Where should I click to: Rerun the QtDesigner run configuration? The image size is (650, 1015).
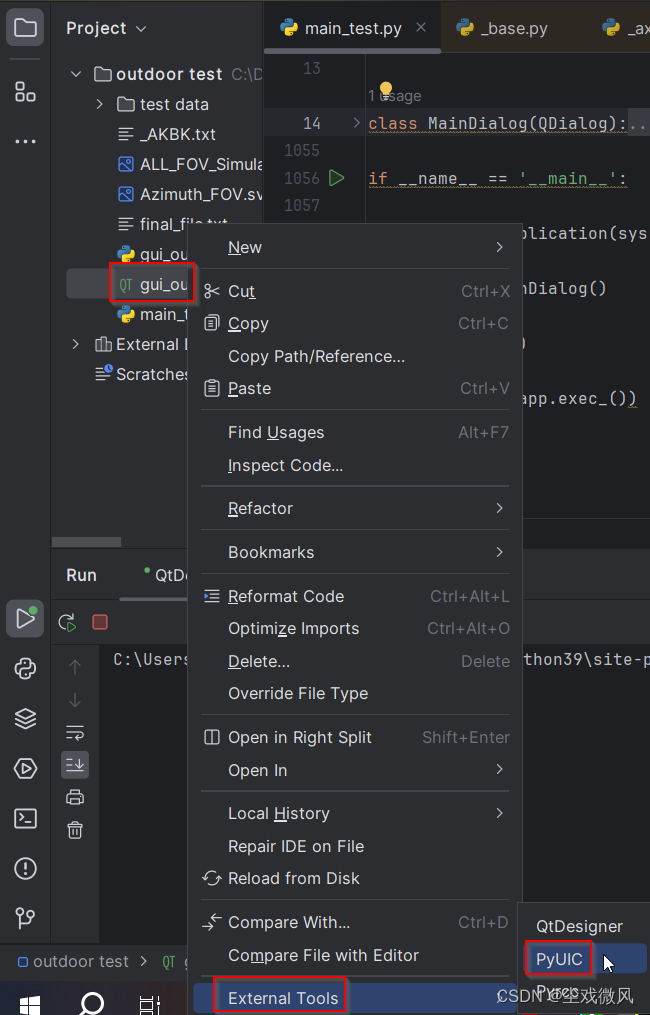67,622
